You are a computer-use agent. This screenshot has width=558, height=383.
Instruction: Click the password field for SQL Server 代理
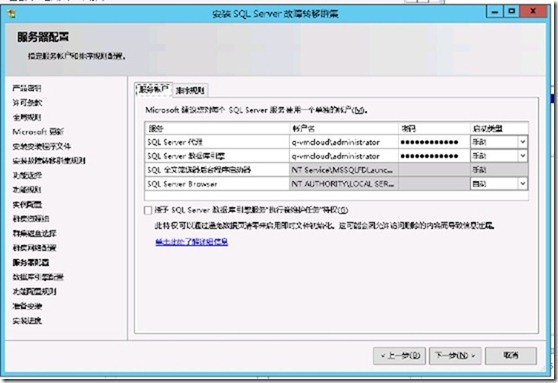click(x=434, y=142)
